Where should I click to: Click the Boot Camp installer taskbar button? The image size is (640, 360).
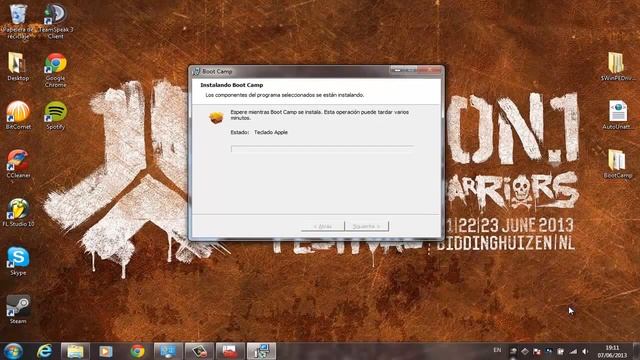261,351
